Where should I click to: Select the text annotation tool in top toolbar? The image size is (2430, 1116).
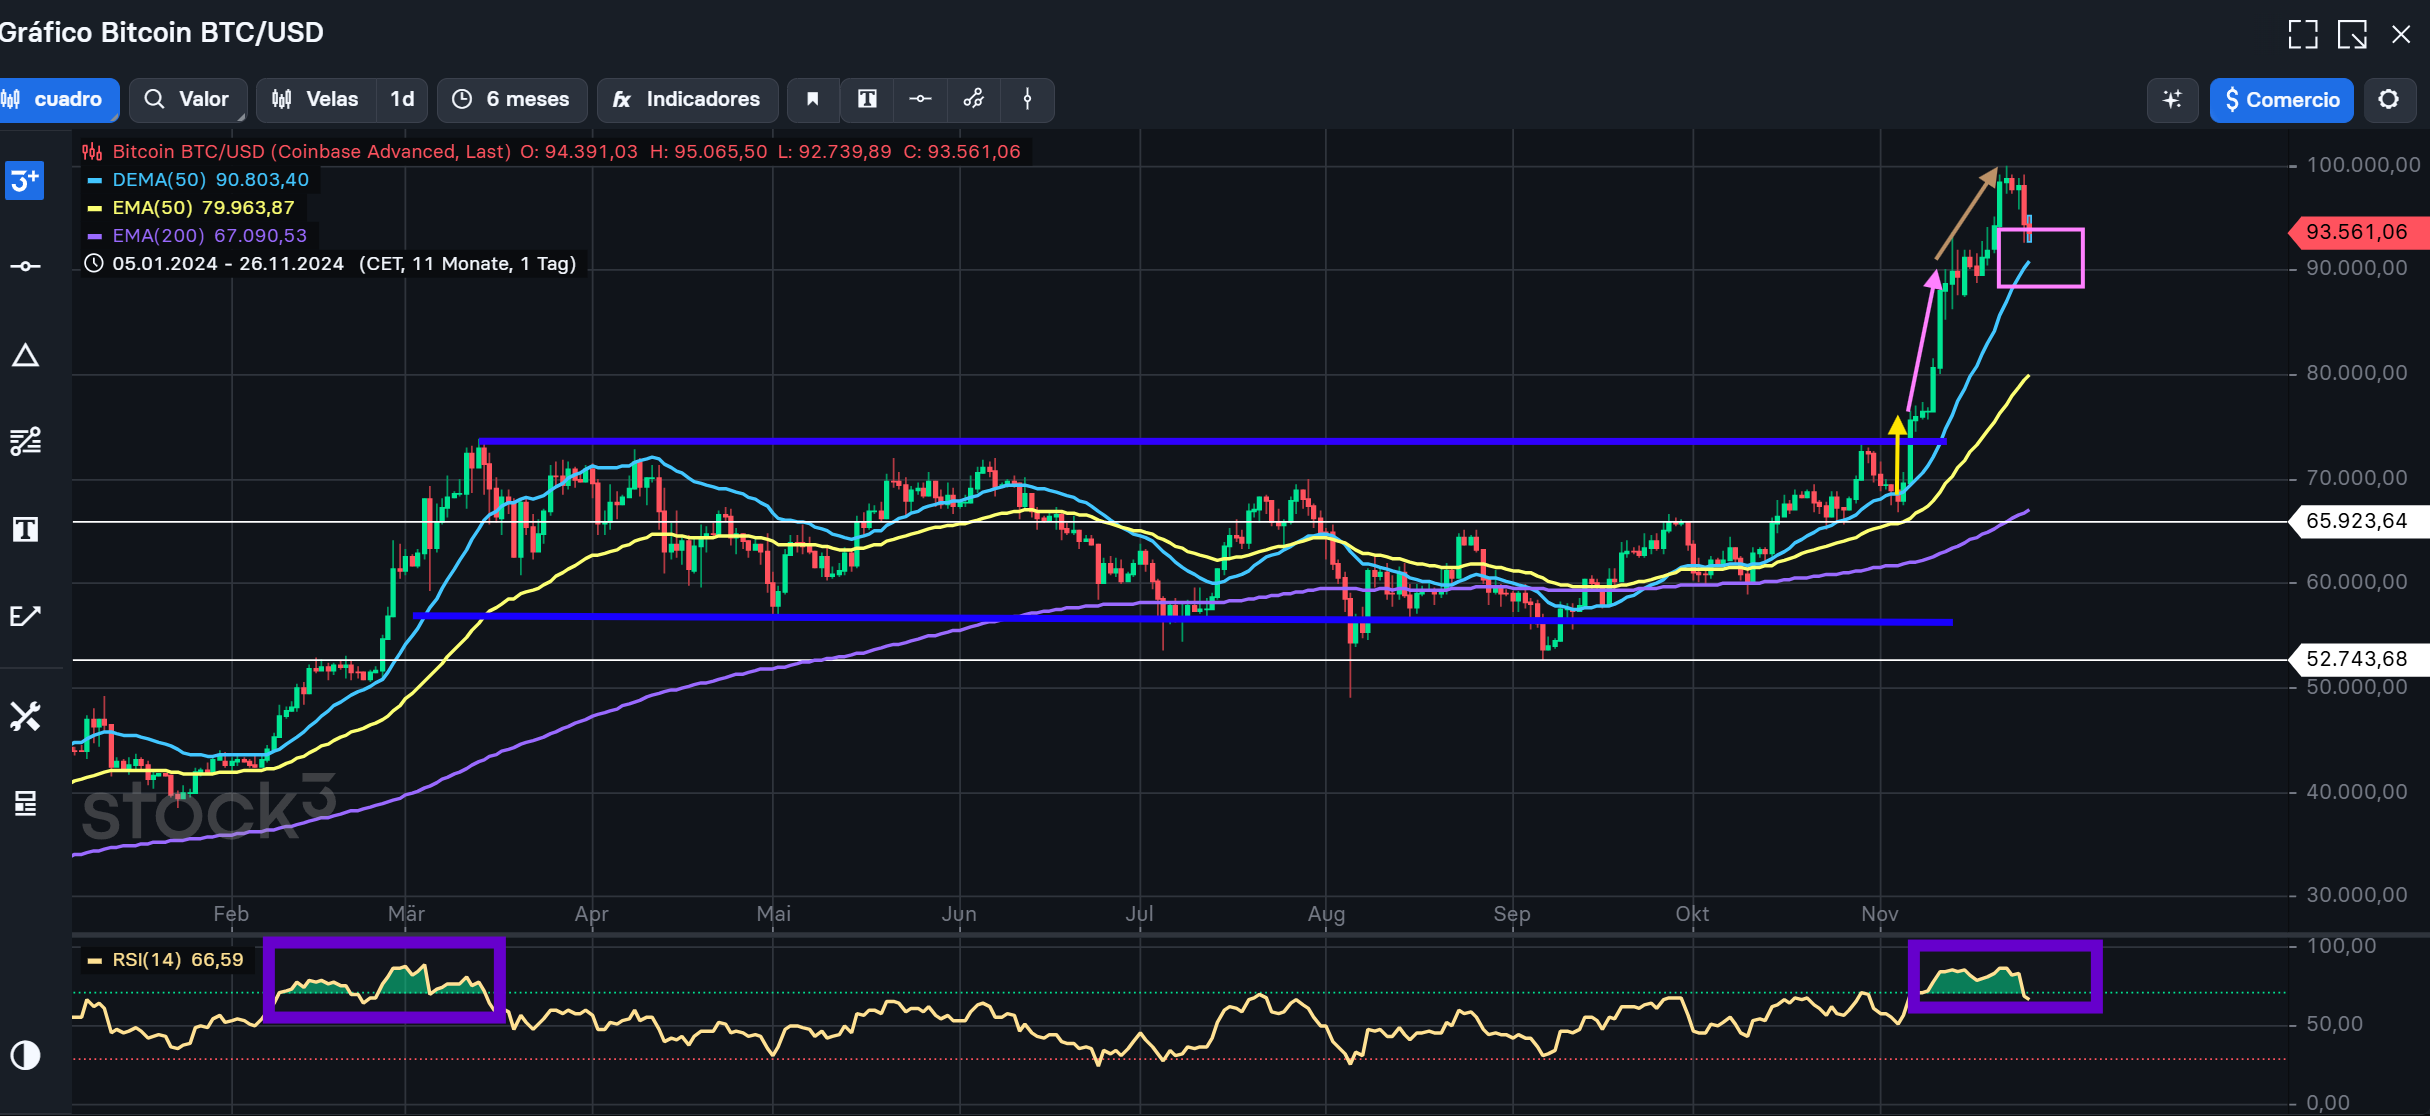[867, 99]
